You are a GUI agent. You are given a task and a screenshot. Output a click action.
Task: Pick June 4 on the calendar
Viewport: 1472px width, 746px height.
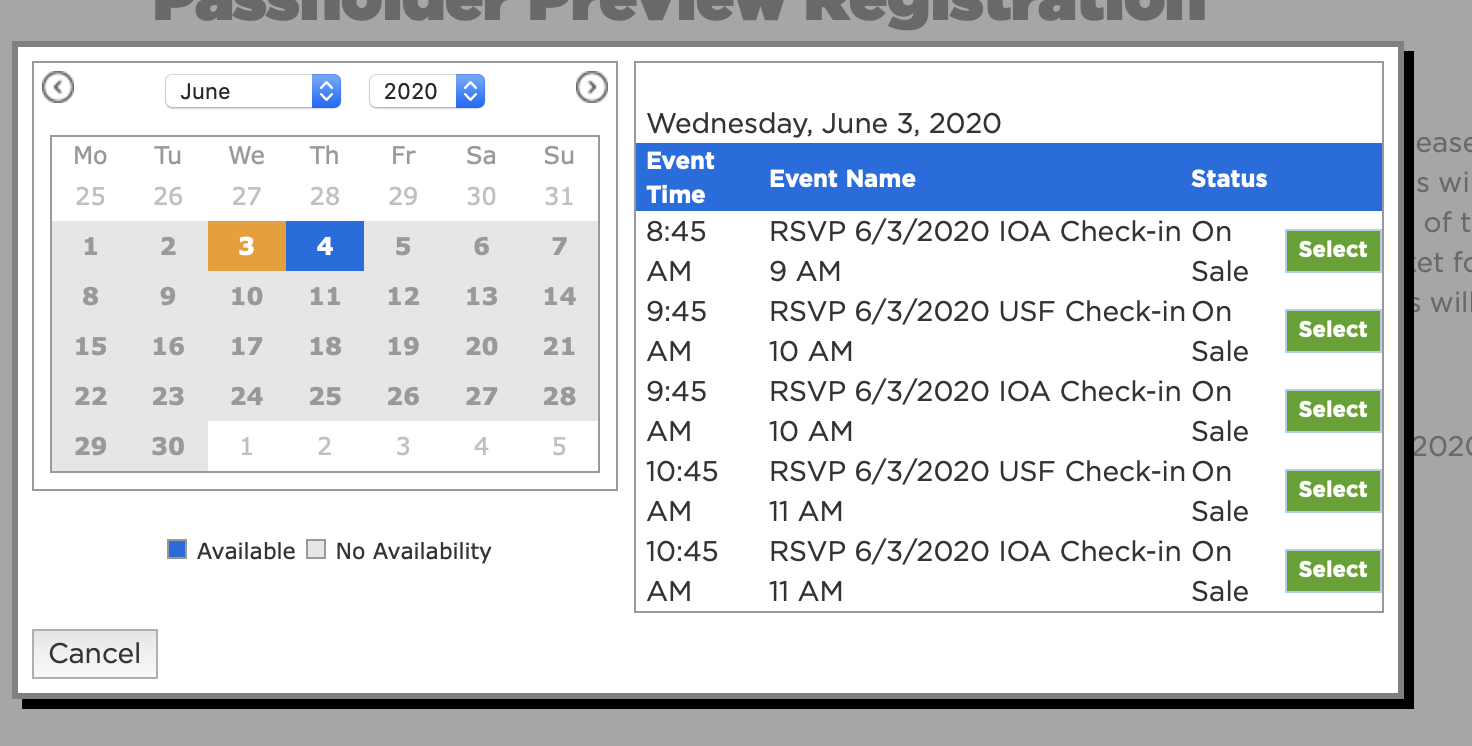(325, 246)
